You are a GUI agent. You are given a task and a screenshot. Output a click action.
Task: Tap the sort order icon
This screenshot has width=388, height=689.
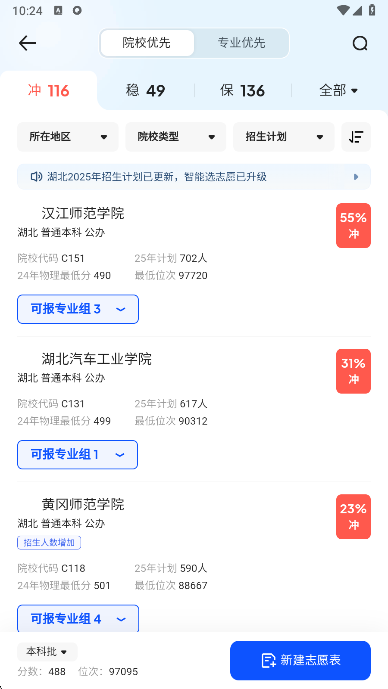(x=356, y=137)
